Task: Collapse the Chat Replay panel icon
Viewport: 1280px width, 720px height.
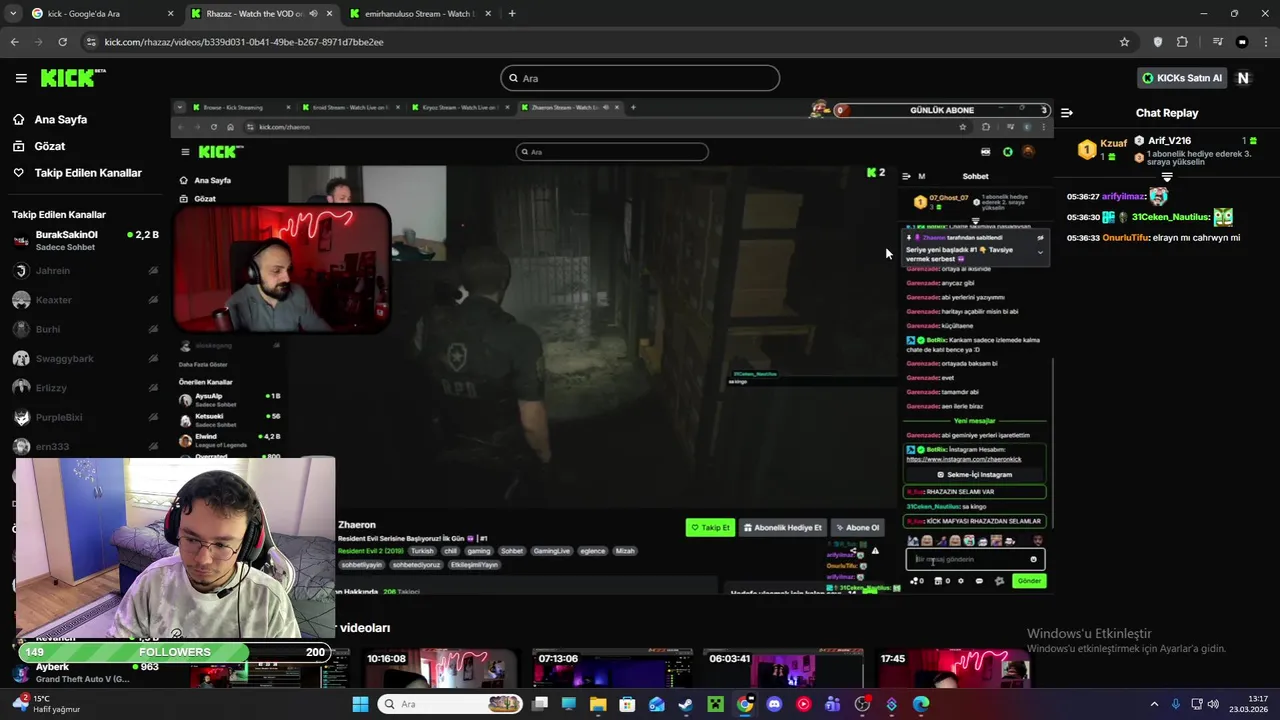Action: tap(1066, 113)
